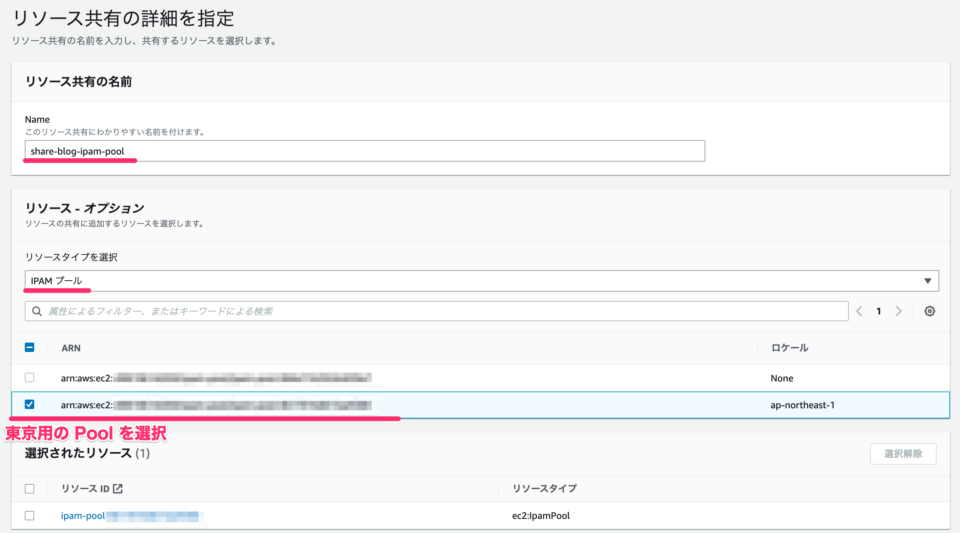This screenshot has width=960, height=533.
Task: Click the resource filter search field
Action: click(x=437, y=311)
